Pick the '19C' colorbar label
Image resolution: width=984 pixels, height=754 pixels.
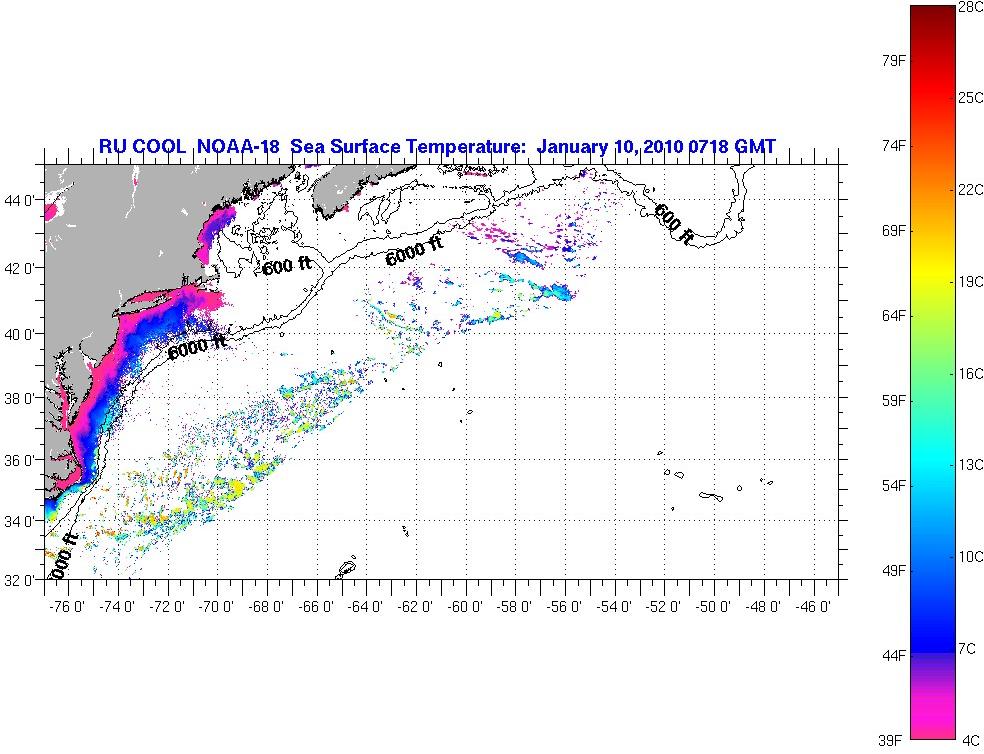(x=970, y=281)
